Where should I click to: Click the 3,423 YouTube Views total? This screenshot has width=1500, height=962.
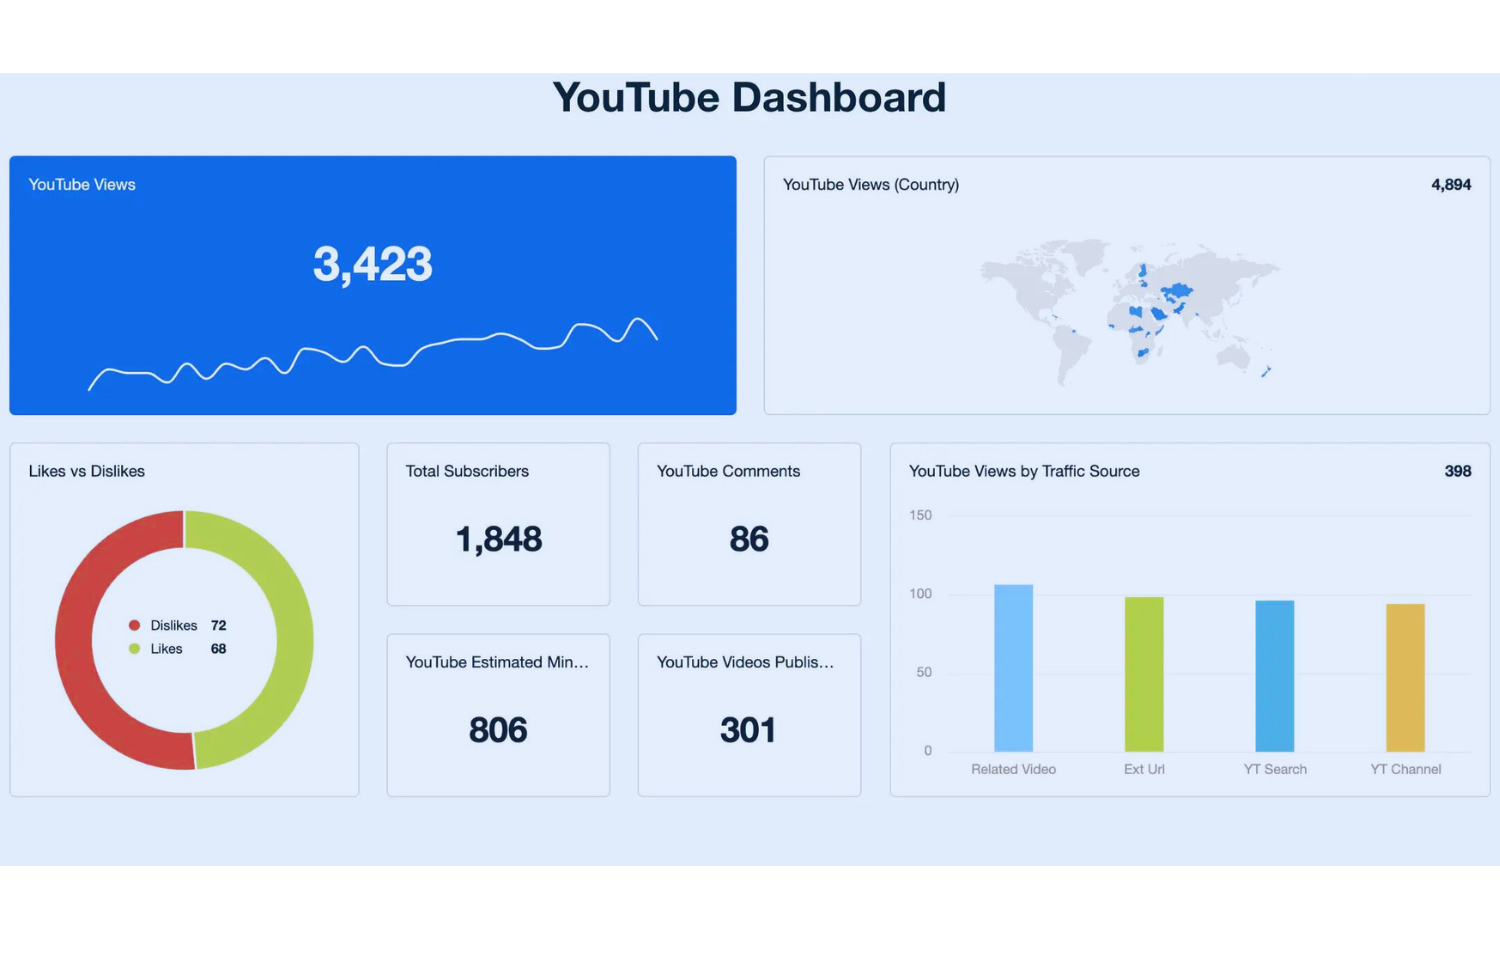click(x=372, y=264)
